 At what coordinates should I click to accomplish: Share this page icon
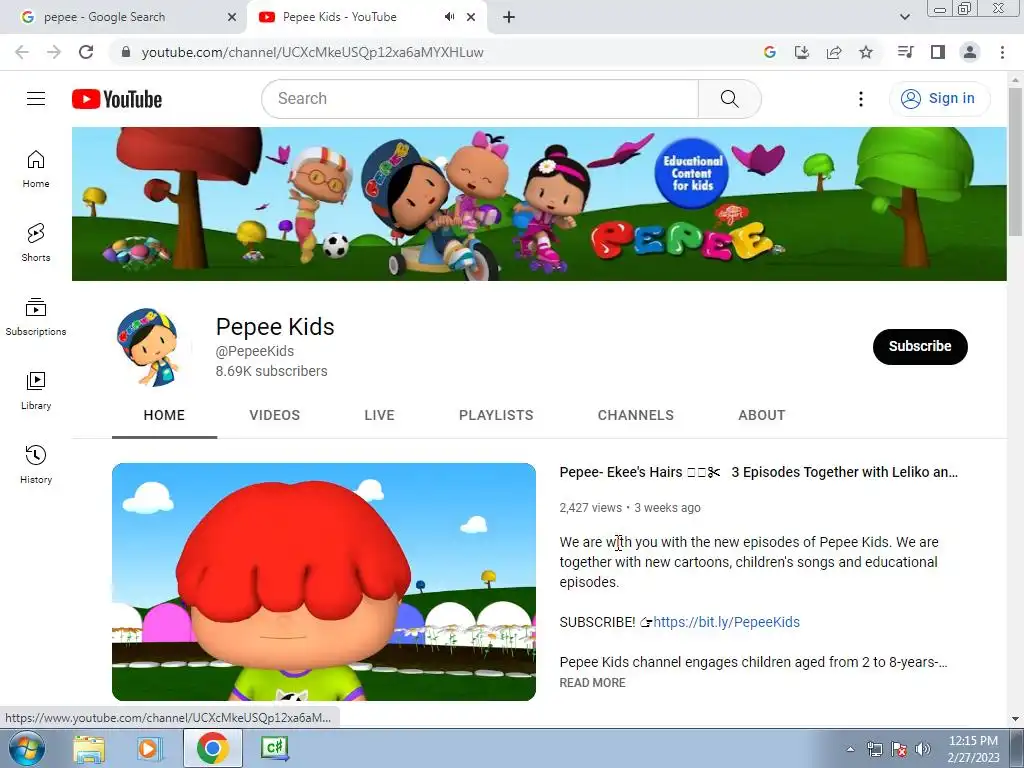pyautogui.click(x=834, y=52)
